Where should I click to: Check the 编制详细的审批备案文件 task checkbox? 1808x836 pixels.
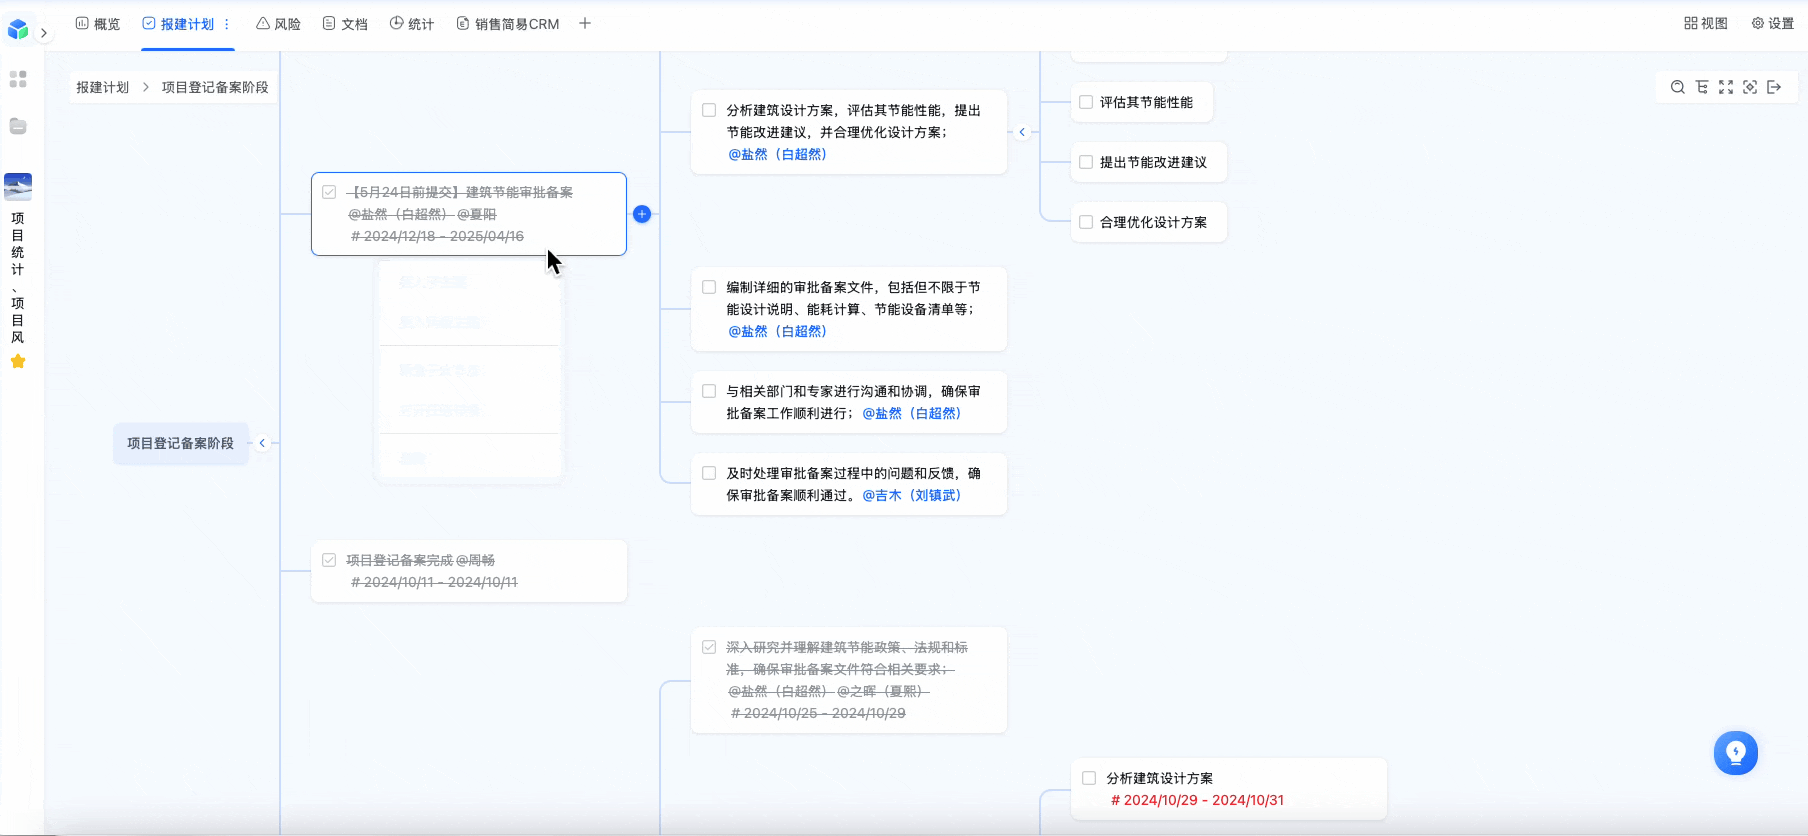pyautogui.click(x=709, y=287)
